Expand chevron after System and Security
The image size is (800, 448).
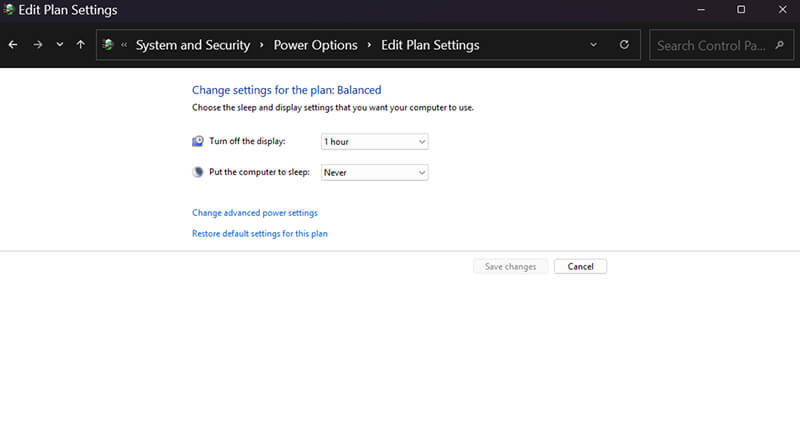(262, 45)
